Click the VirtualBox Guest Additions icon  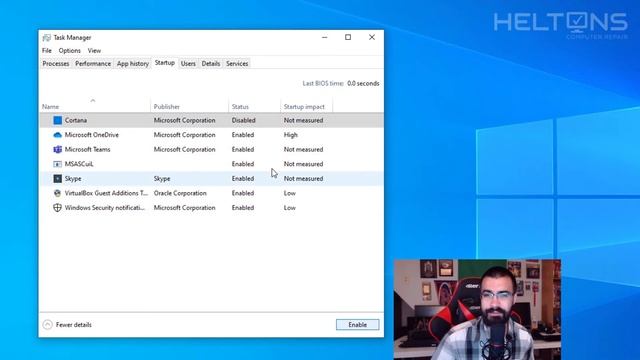(58, 193)
